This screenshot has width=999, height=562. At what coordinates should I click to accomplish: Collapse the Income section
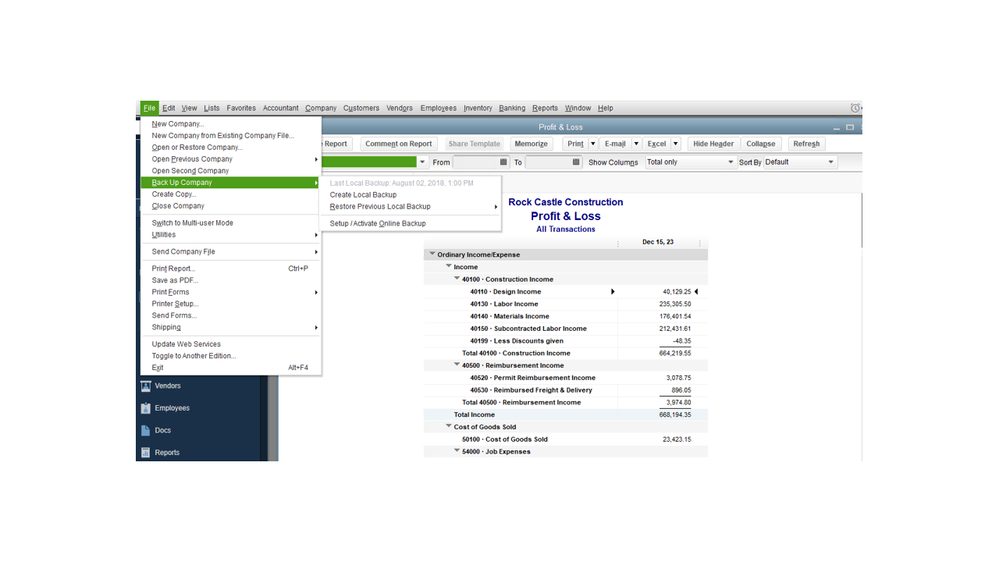449,266
